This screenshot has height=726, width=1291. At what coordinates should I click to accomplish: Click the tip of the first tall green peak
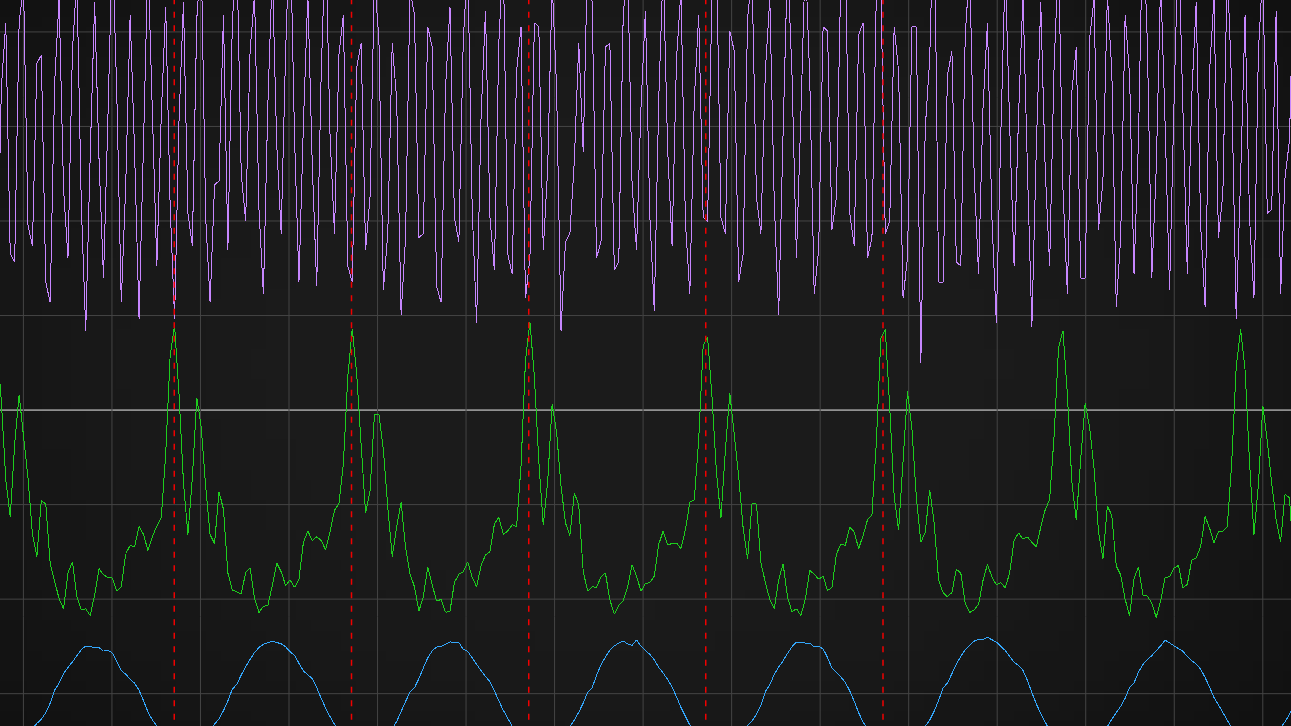(174, 329)
